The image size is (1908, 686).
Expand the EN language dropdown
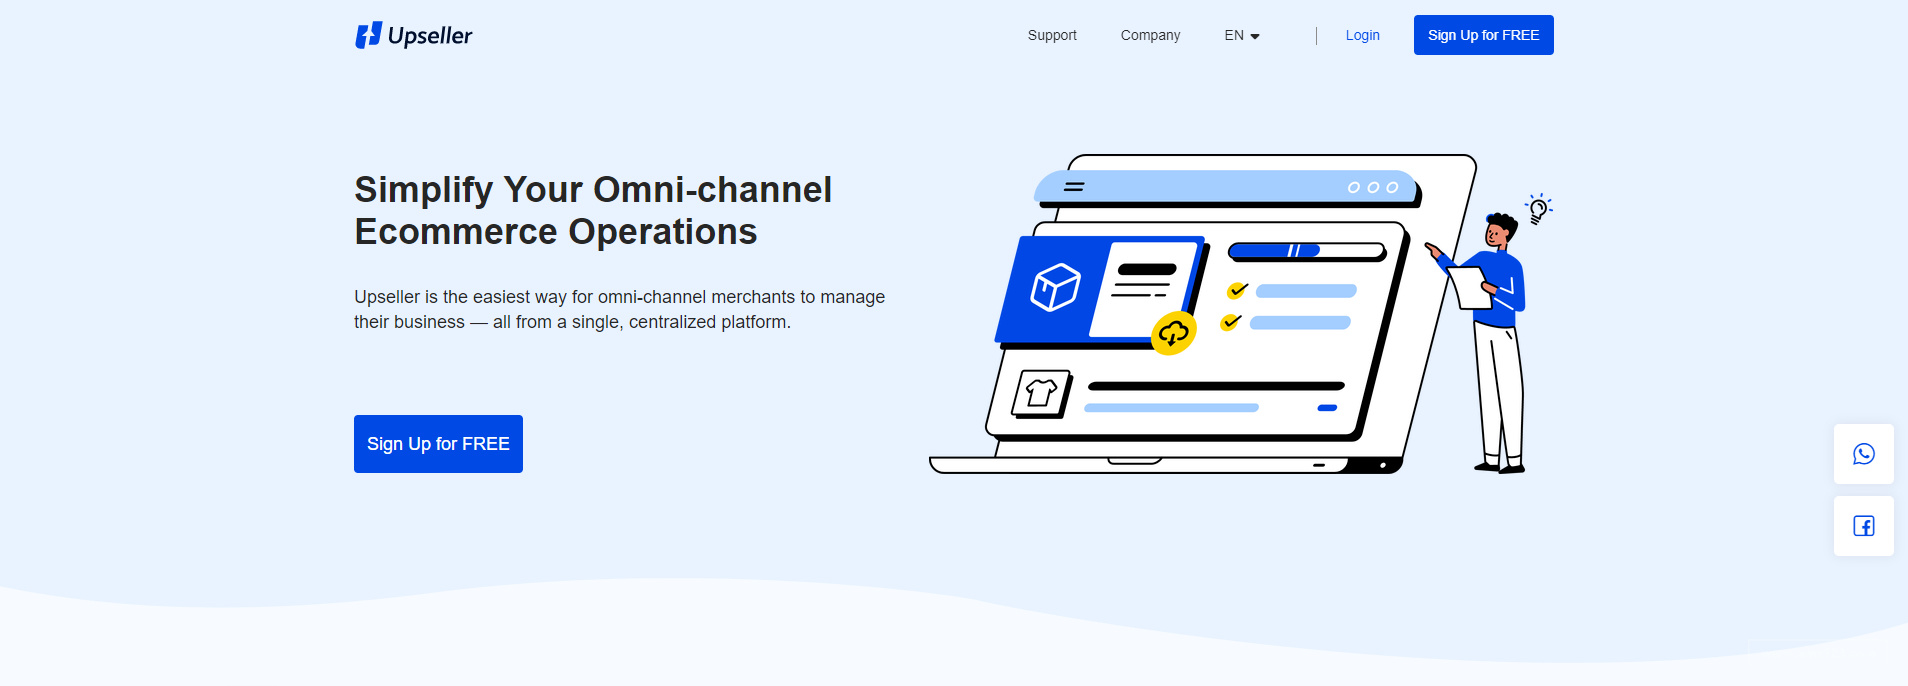[1242, 35]
